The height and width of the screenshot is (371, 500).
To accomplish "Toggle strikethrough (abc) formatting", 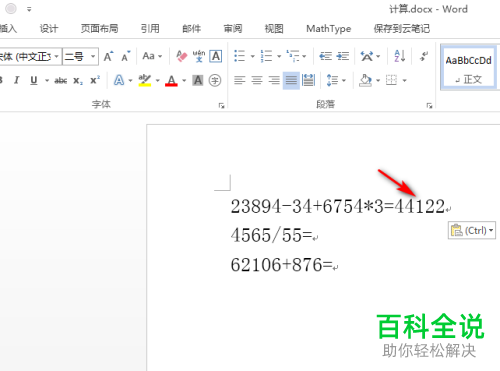I will [61, 80].
